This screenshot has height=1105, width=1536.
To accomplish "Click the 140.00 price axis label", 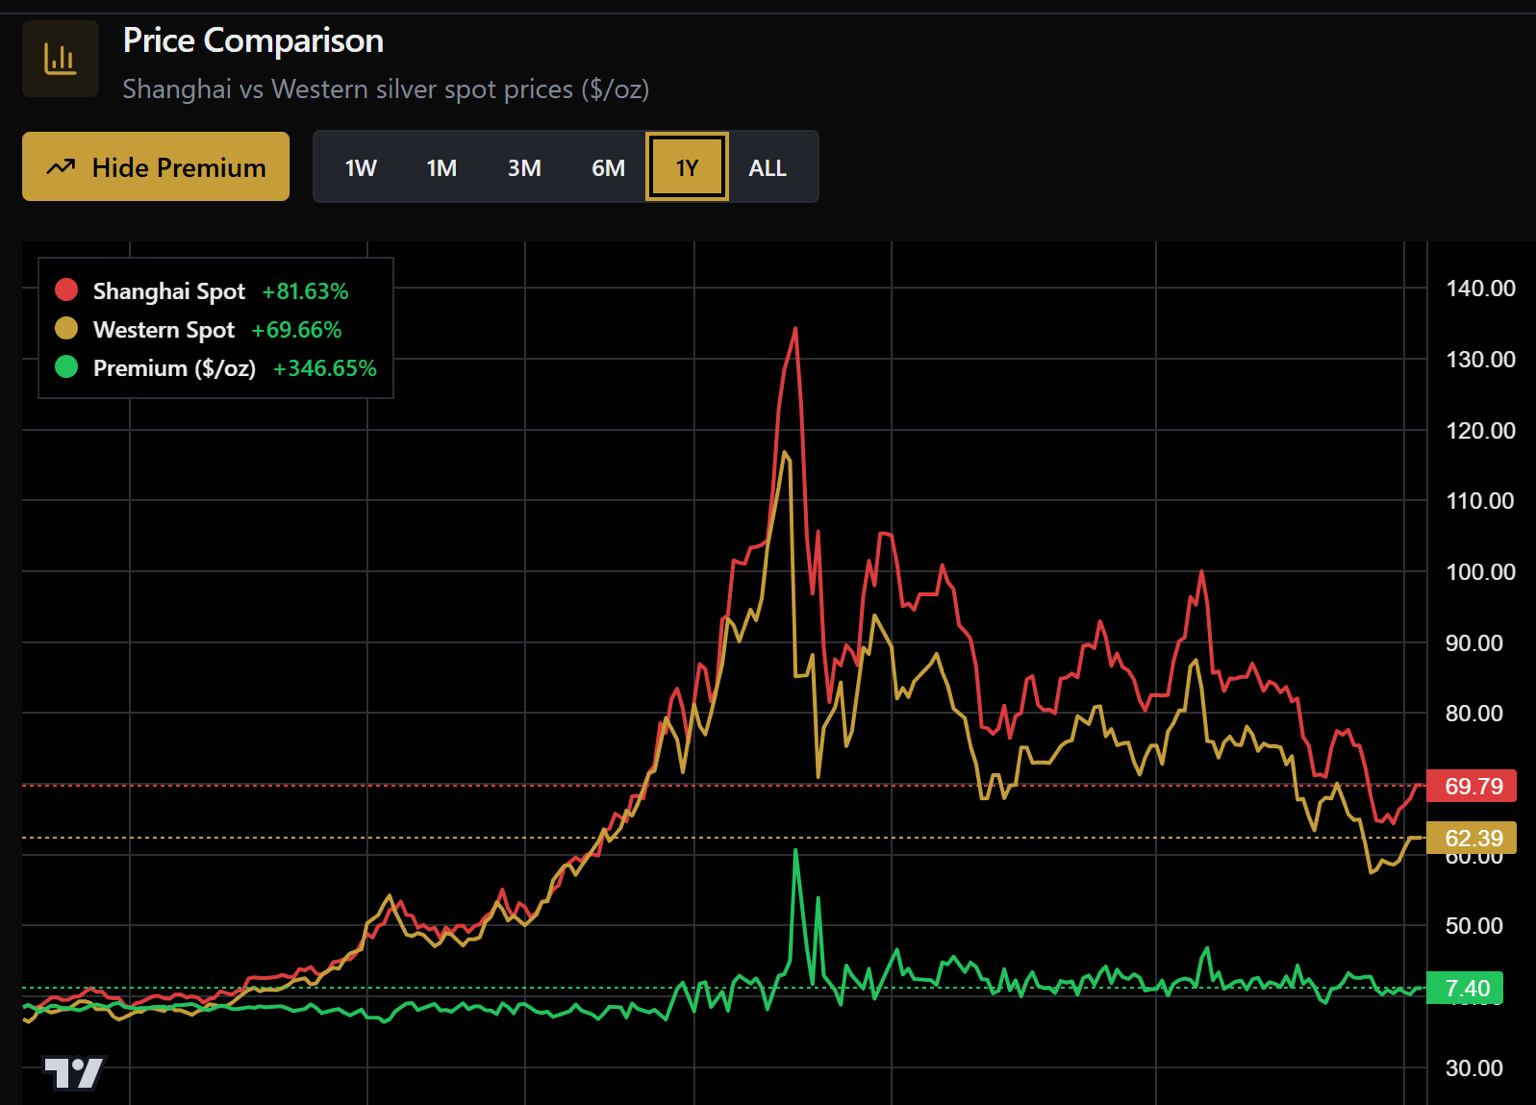I will (1481, 288).
